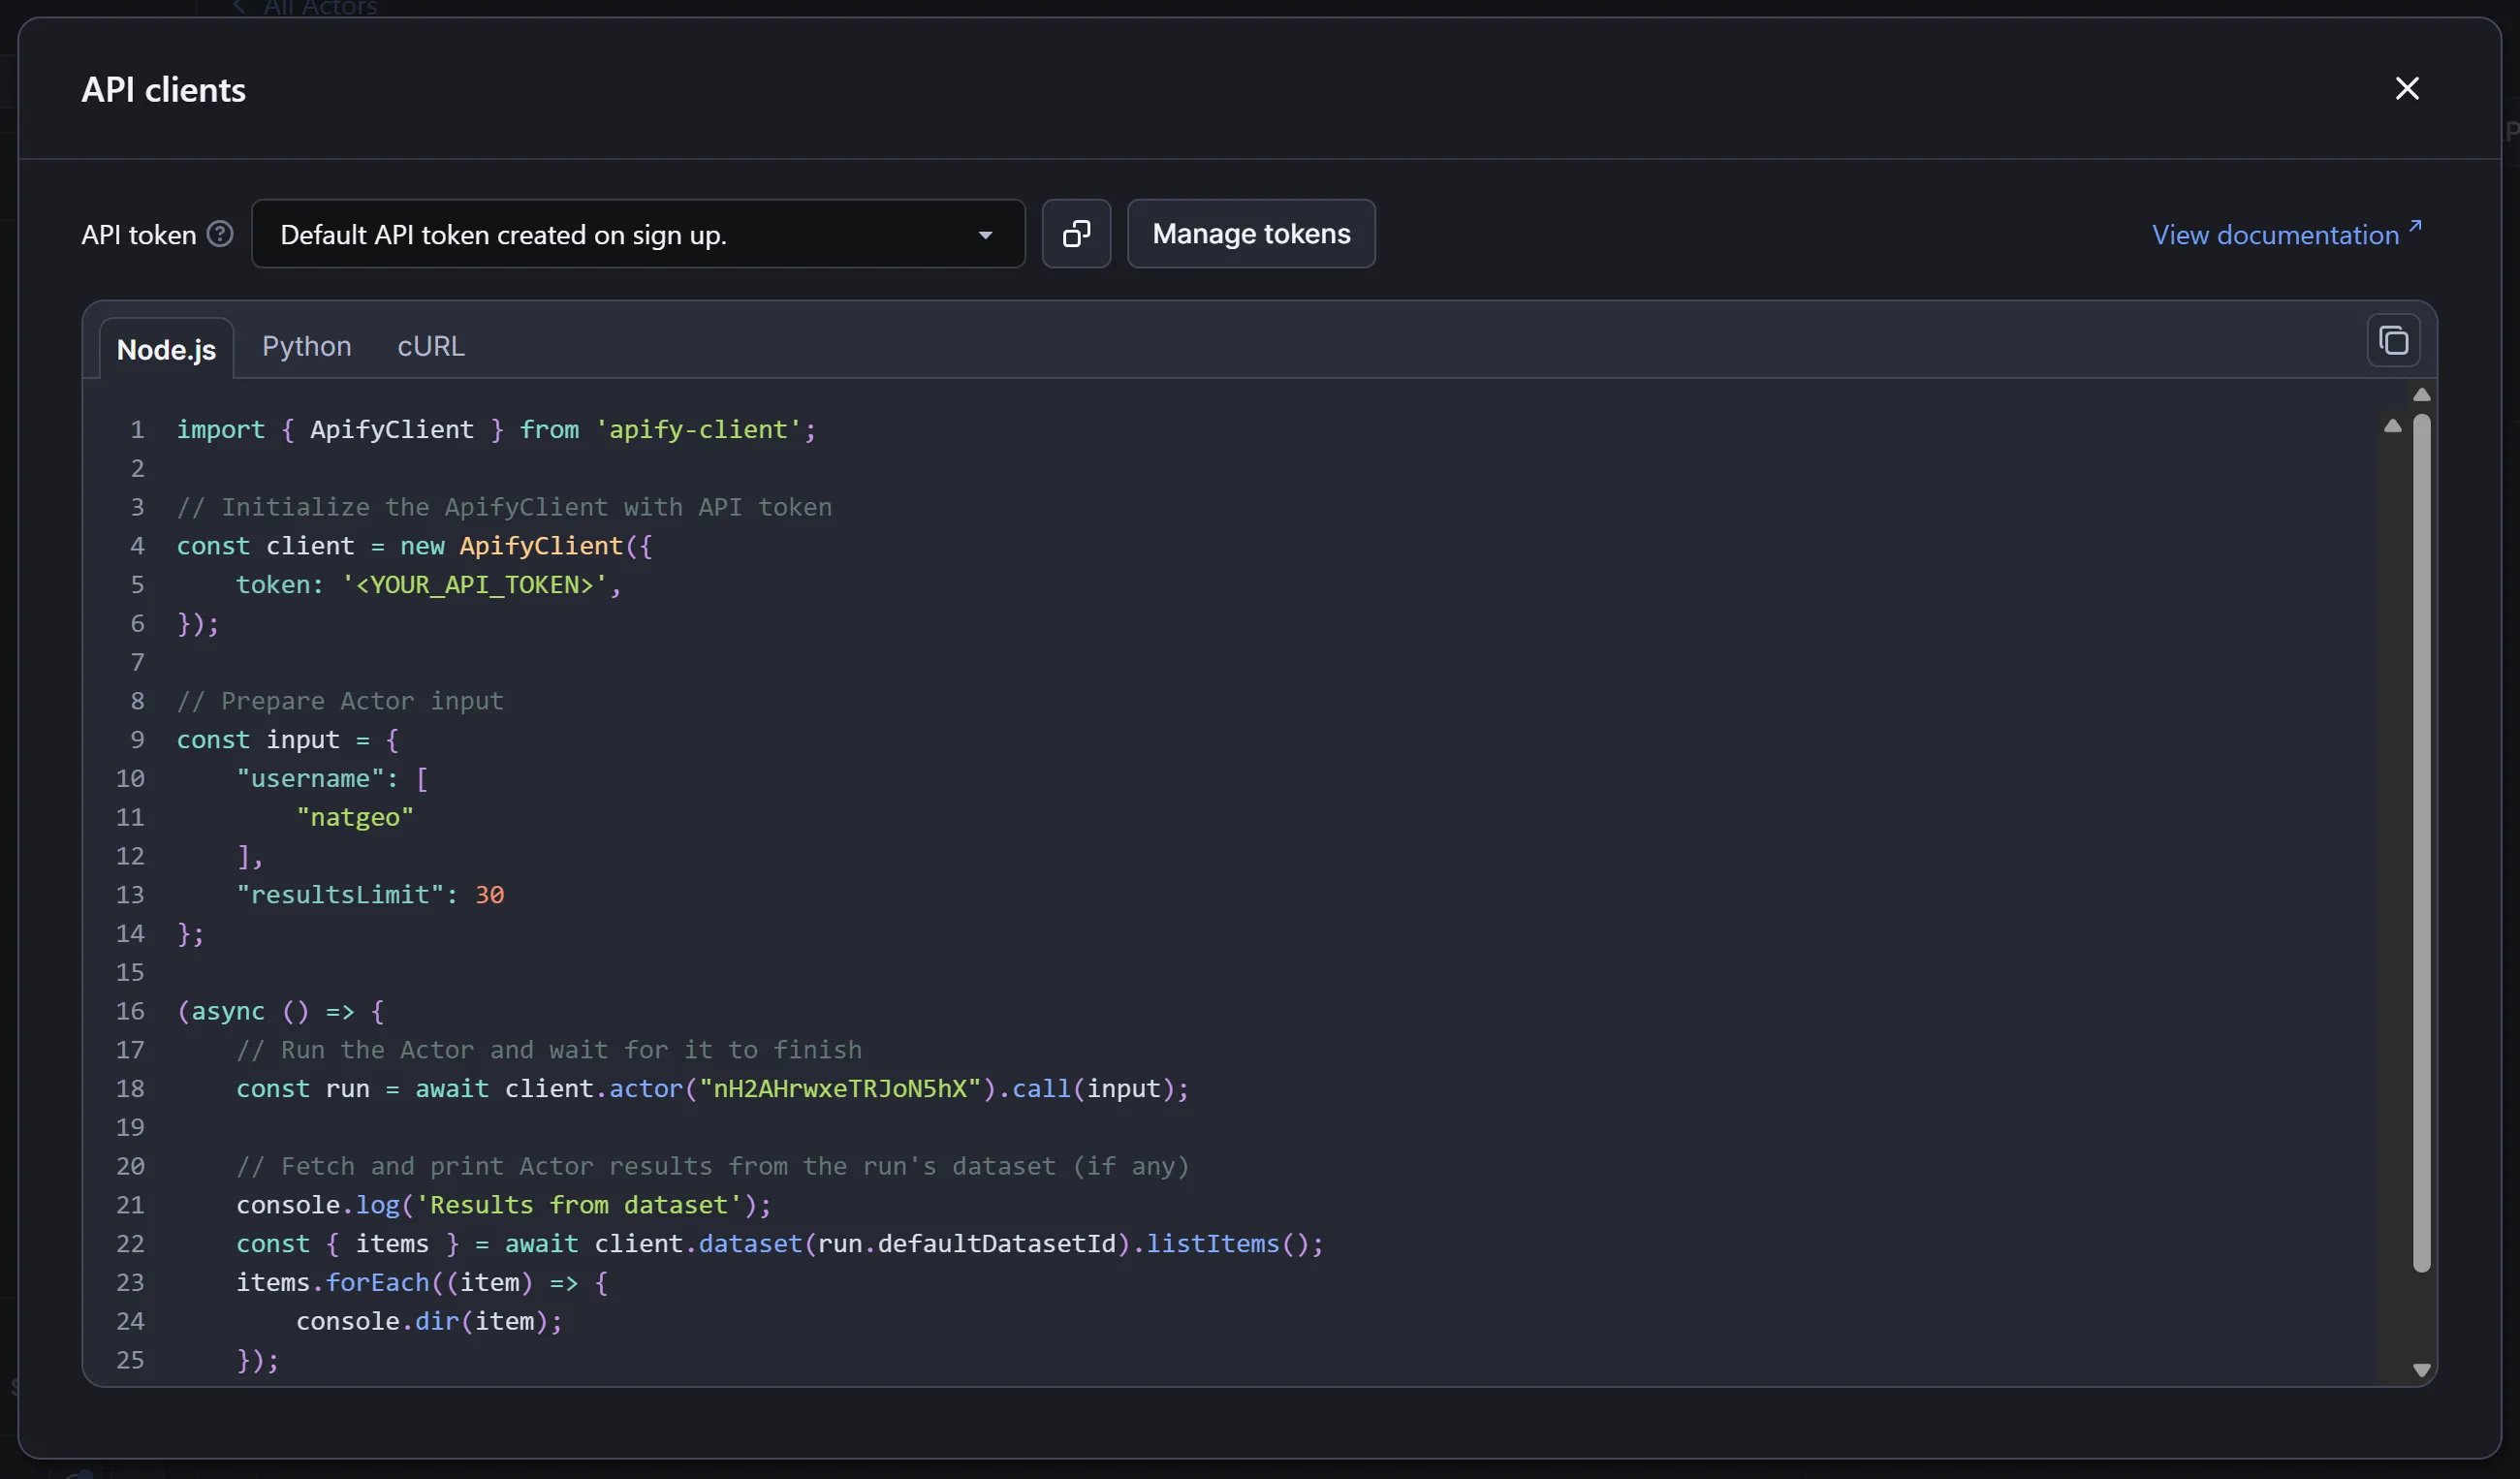Screen dimensions: 2520x1479
Task: Click 'new ApifyClient({' on line 4
Action: tap(526, 546)
